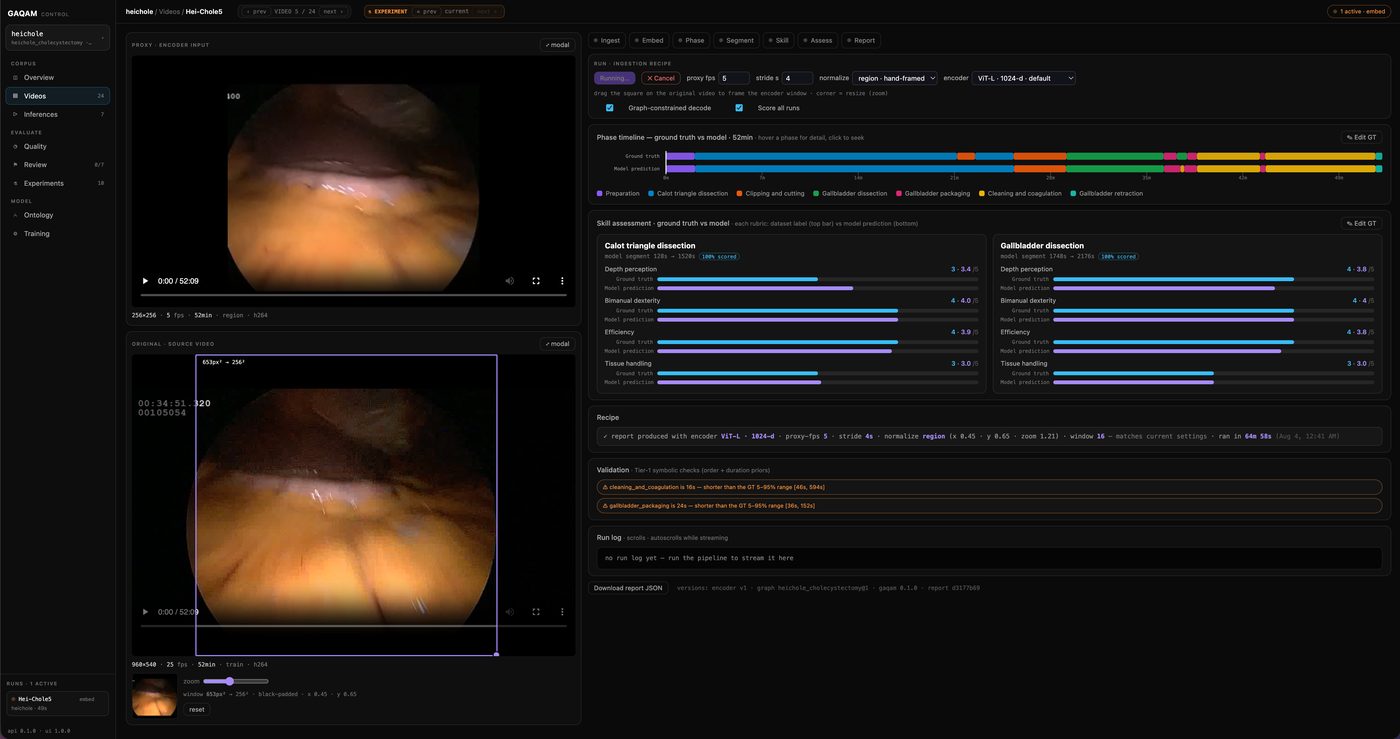1400x739 pixels.
Task: Select the Report stage tab
Action: (x=861, y=40)
